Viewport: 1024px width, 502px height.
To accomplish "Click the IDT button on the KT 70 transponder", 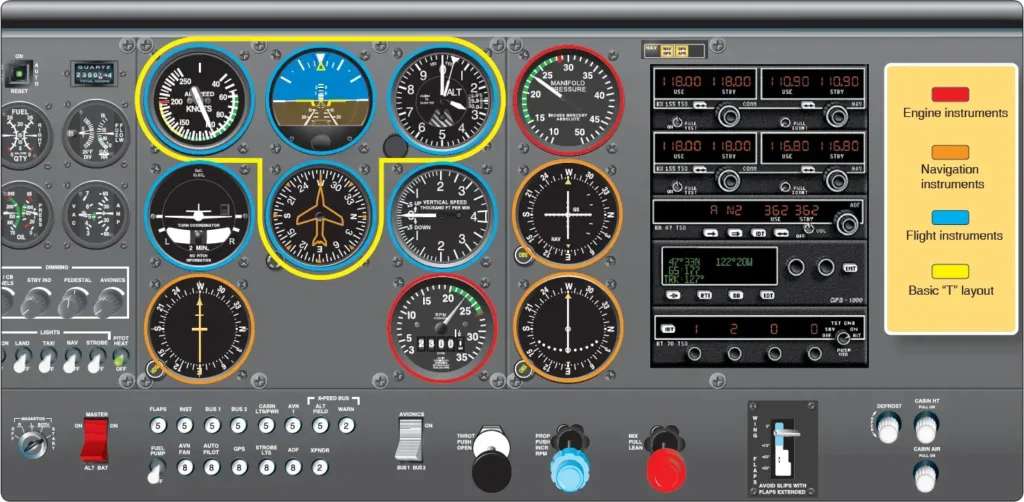I will tap(667, 328).
